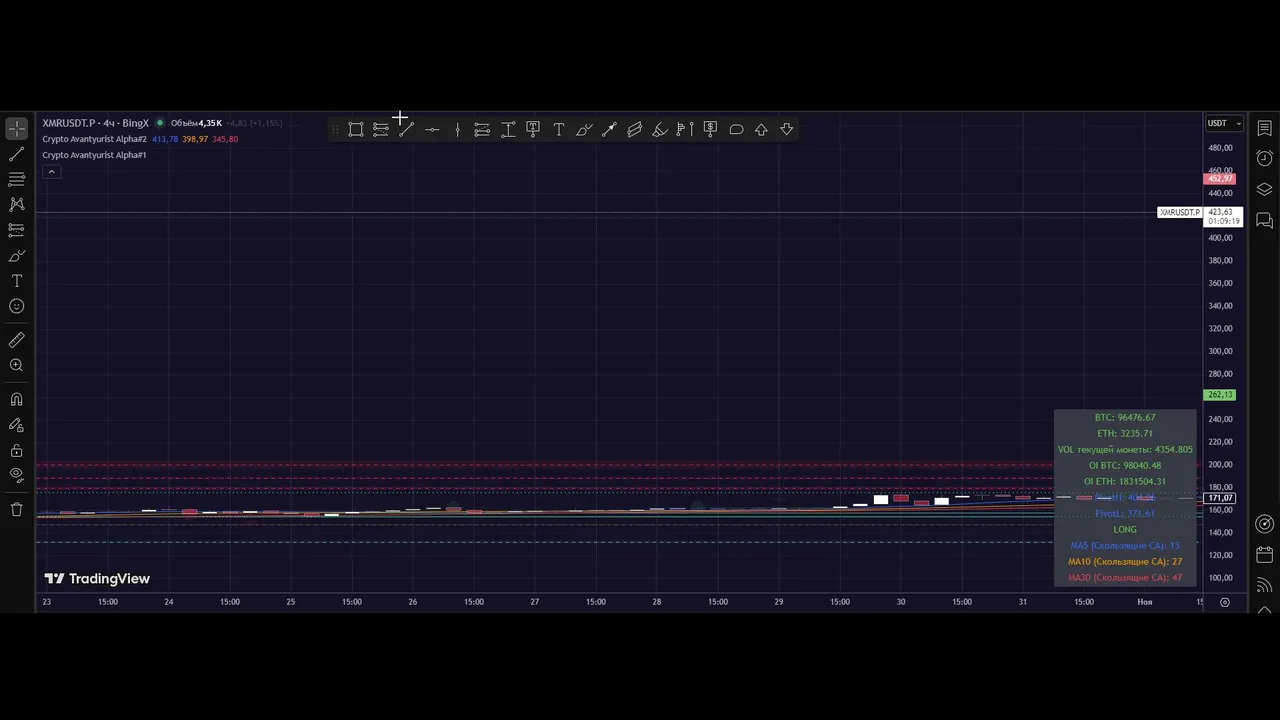
Task: Open the forecasting and measurement tools in left sidebar
Action: coord(17,230)
